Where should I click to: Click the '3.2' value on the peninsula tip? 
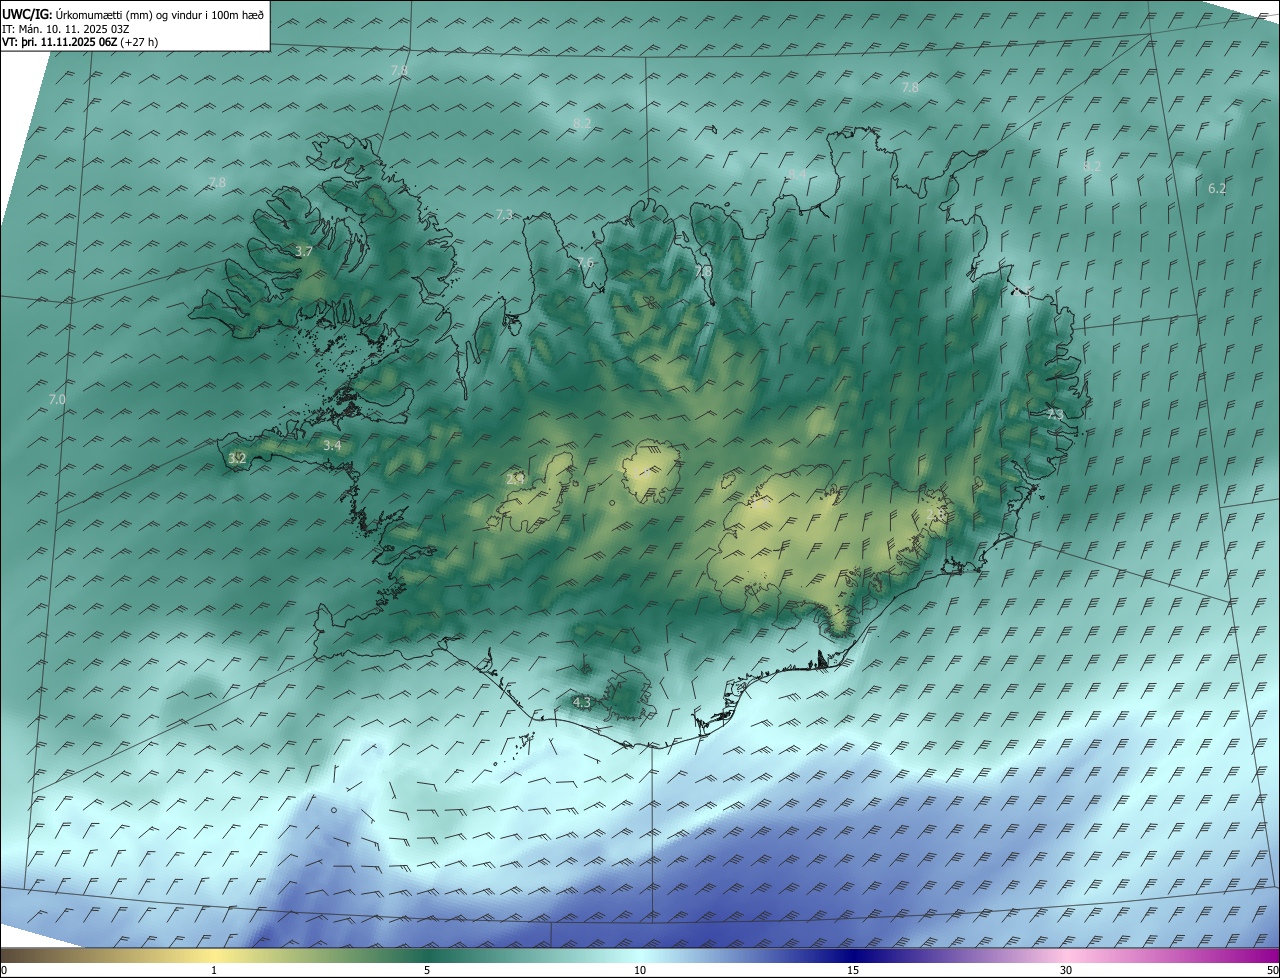click(237, 458)
